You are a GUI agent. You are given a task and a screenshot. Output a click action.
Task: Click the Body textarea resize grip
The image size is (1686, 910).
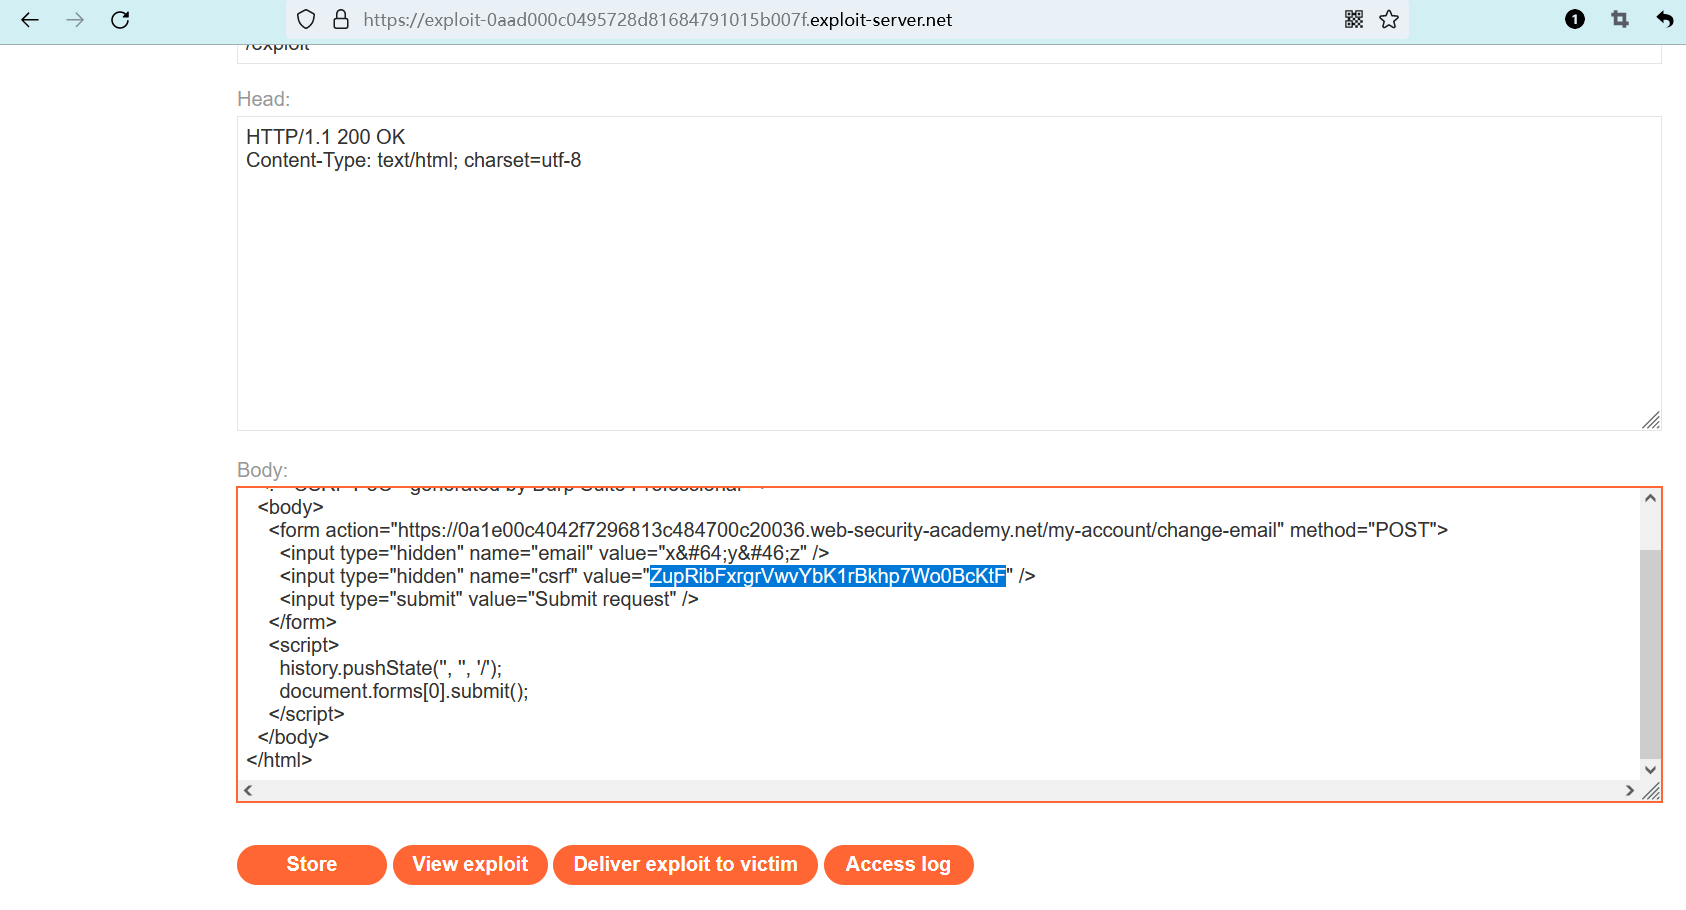click(x=1651, y=791)
